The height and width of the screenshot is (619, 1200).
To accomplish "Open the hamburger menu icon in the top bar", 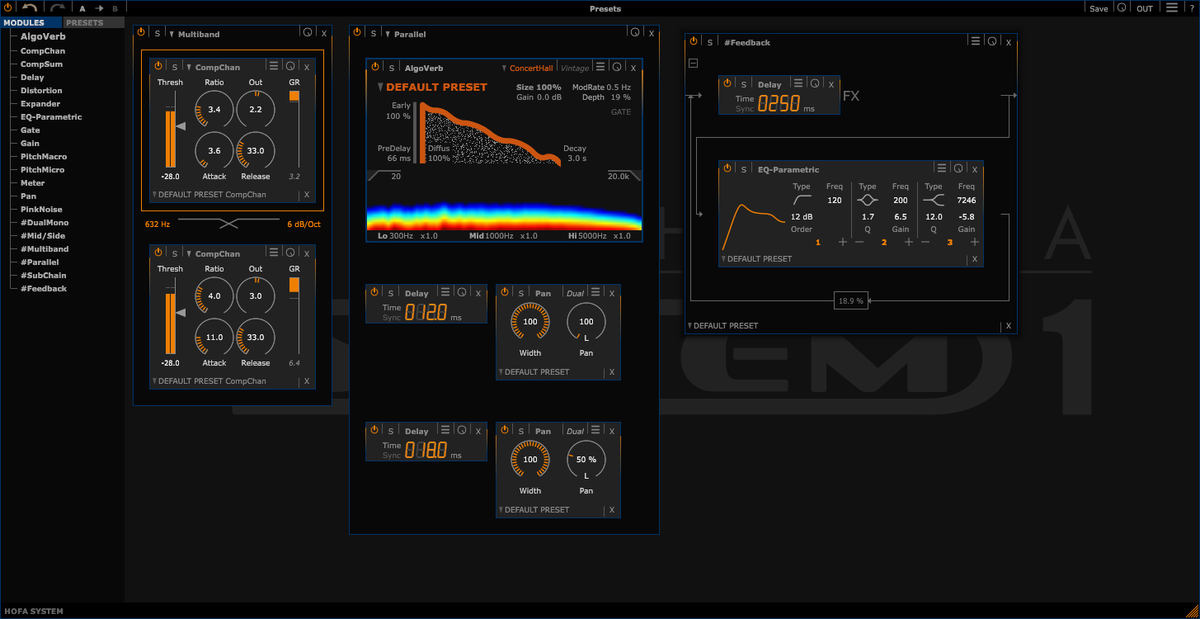I will 1172,7.
